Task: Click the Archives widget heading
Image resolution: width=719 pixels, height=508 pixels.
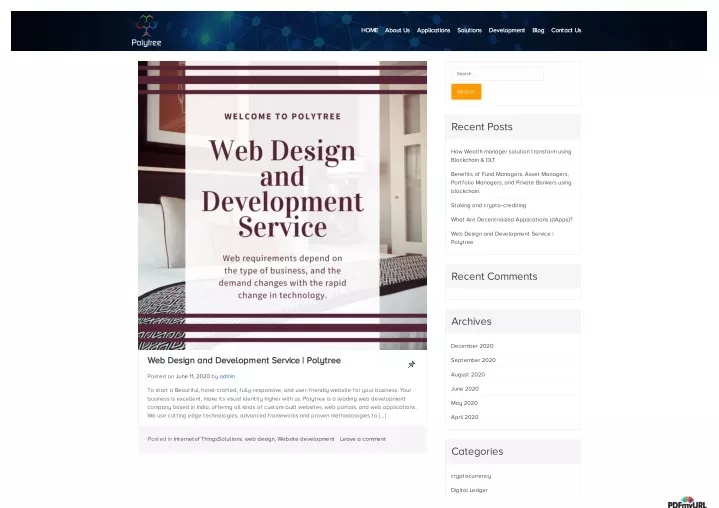Action: (471, 321)
